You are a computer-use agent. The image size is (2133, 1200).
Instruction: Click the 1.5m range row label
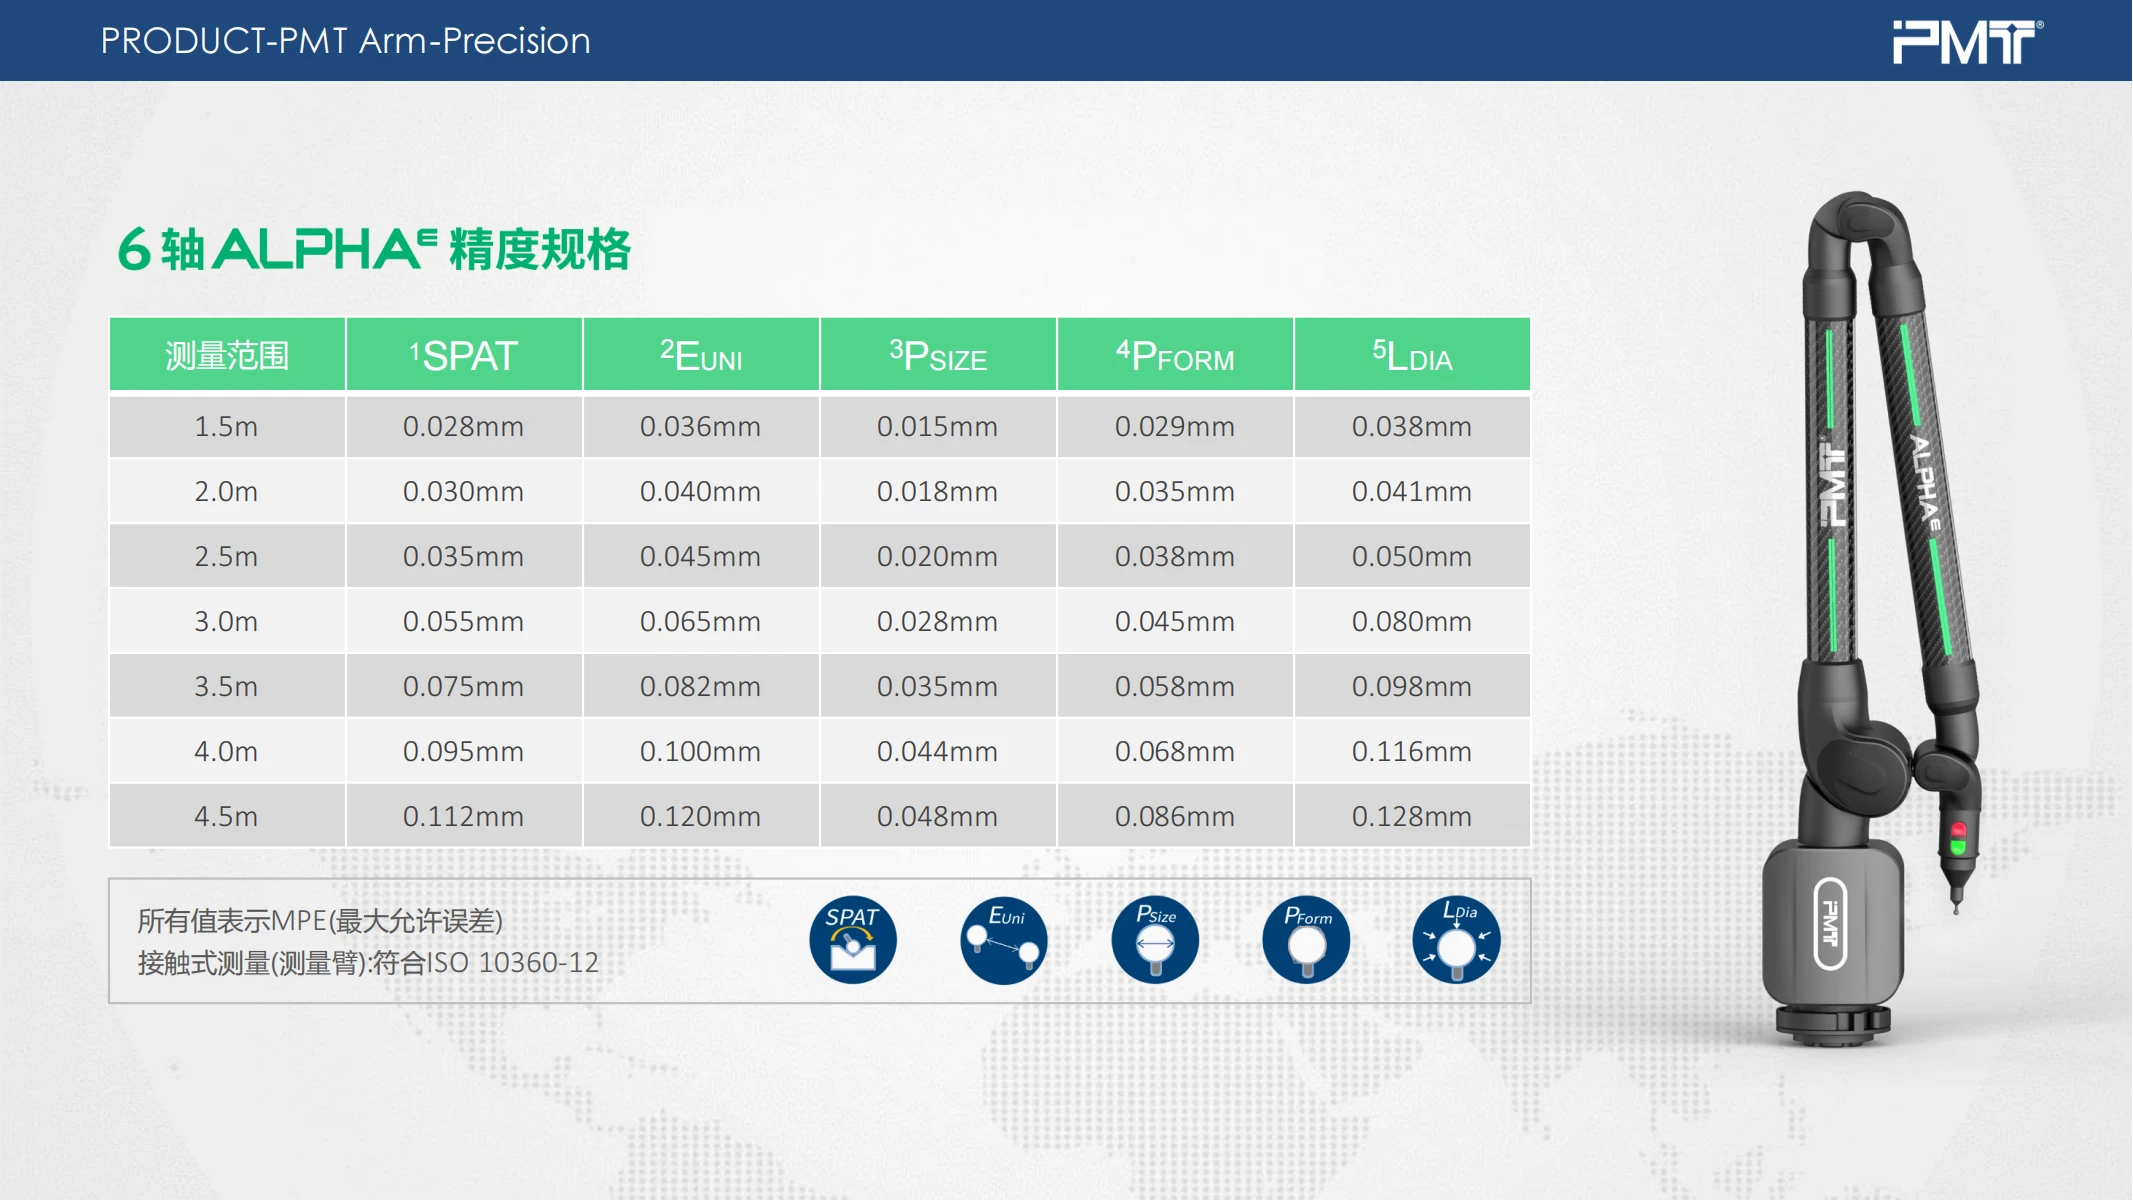pos(226,427)
